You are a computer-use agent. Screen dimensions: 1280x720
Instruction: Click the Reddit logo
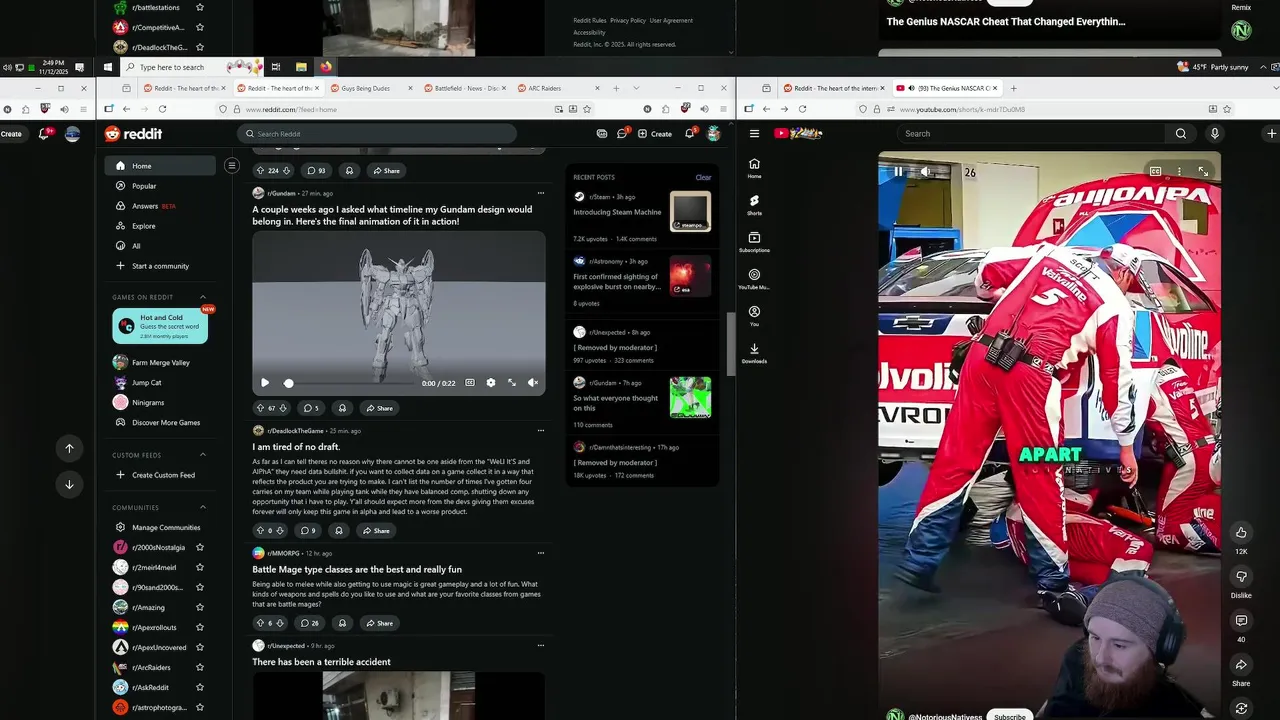[134, 134]
